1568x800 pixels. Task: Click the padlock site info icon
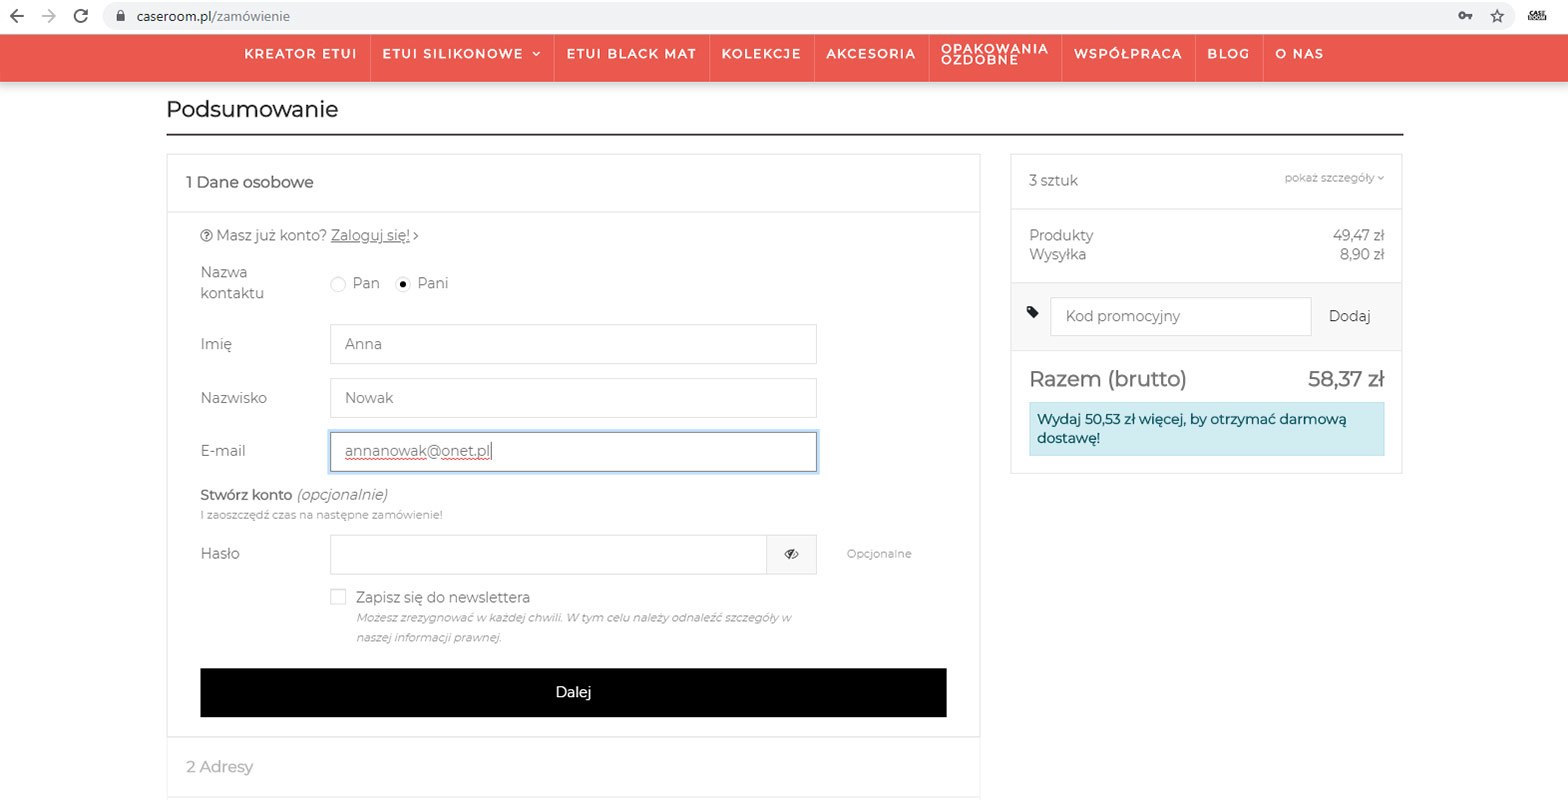121,16
